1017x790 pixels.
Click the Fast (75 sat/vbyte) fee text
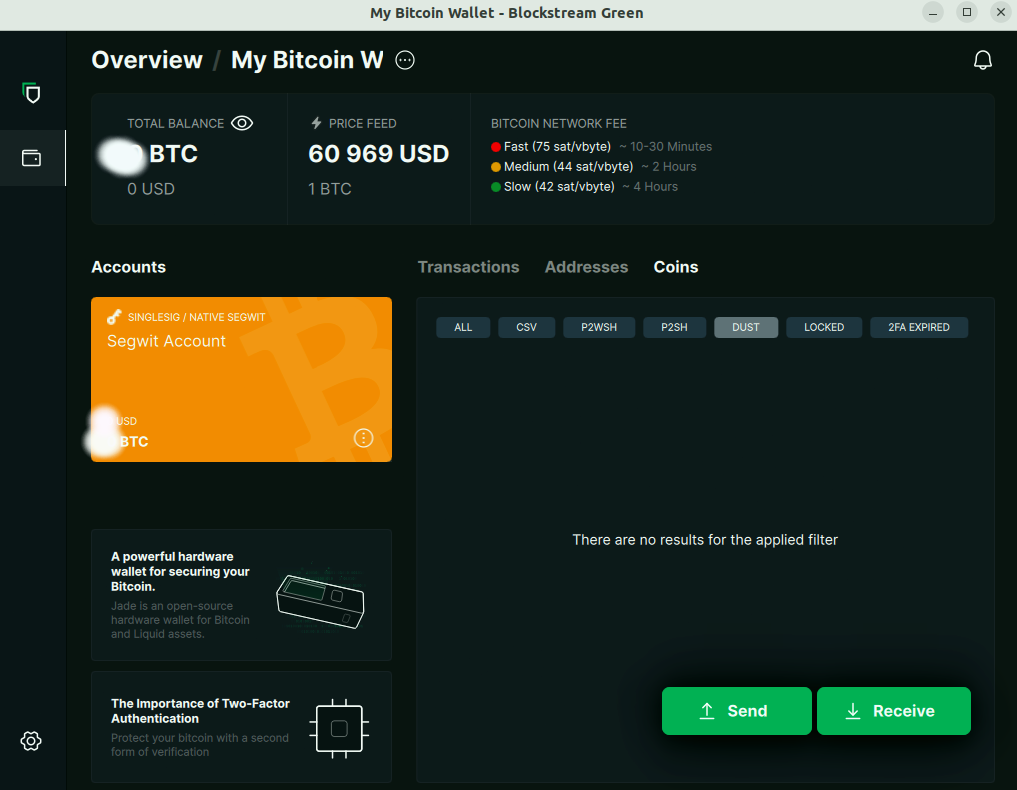pyautogui.click(x=557, y=147)
